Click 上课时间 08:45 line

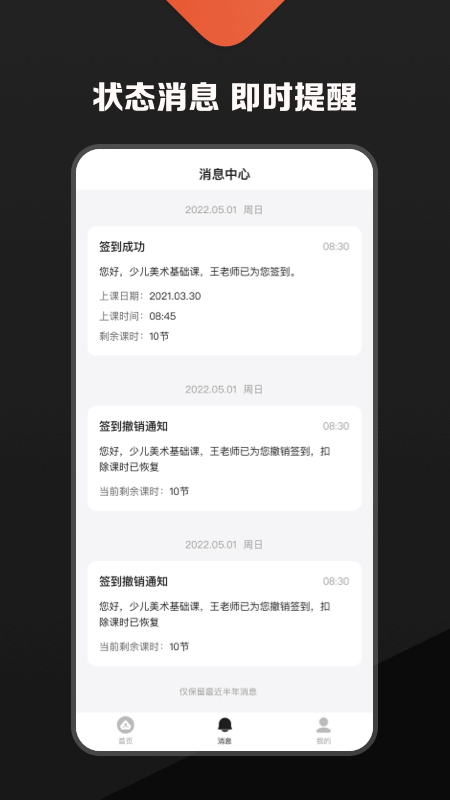138,316
